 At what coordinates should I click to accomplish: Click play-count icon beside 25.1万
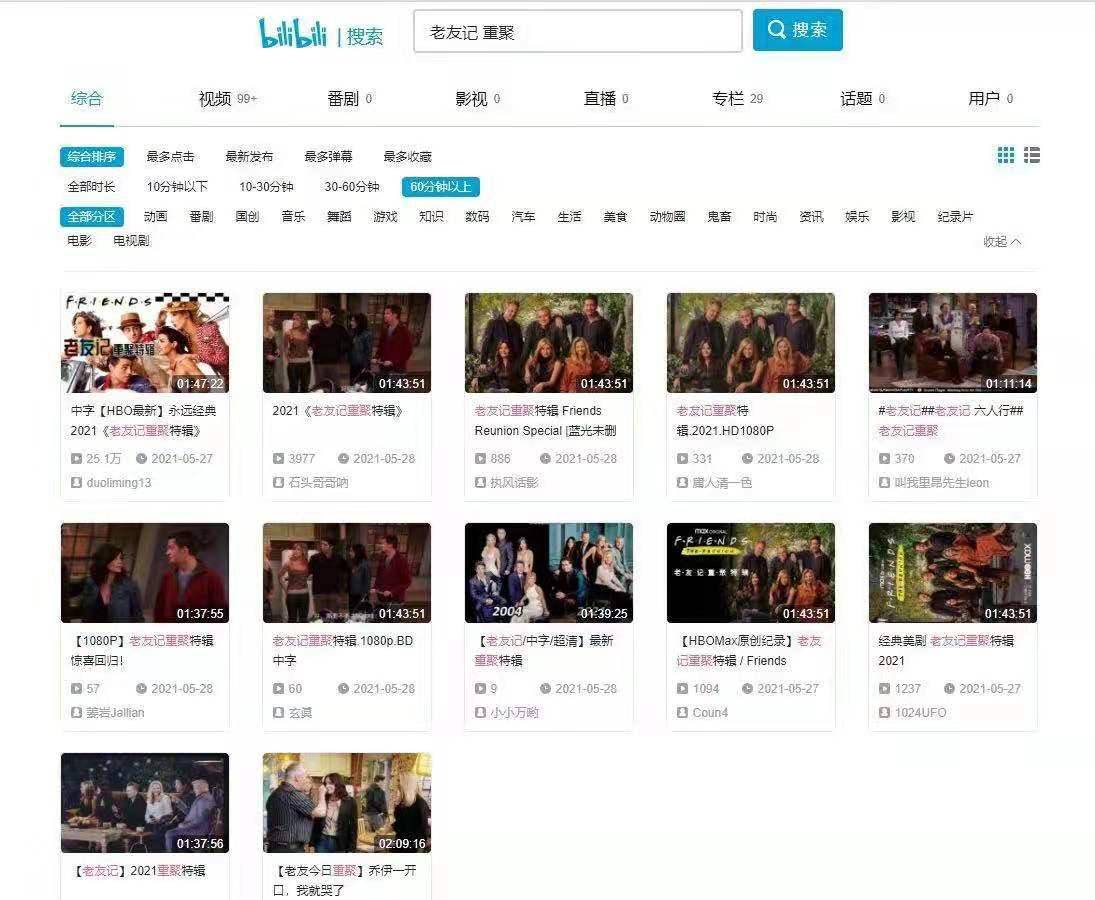(x=76, y=459)
